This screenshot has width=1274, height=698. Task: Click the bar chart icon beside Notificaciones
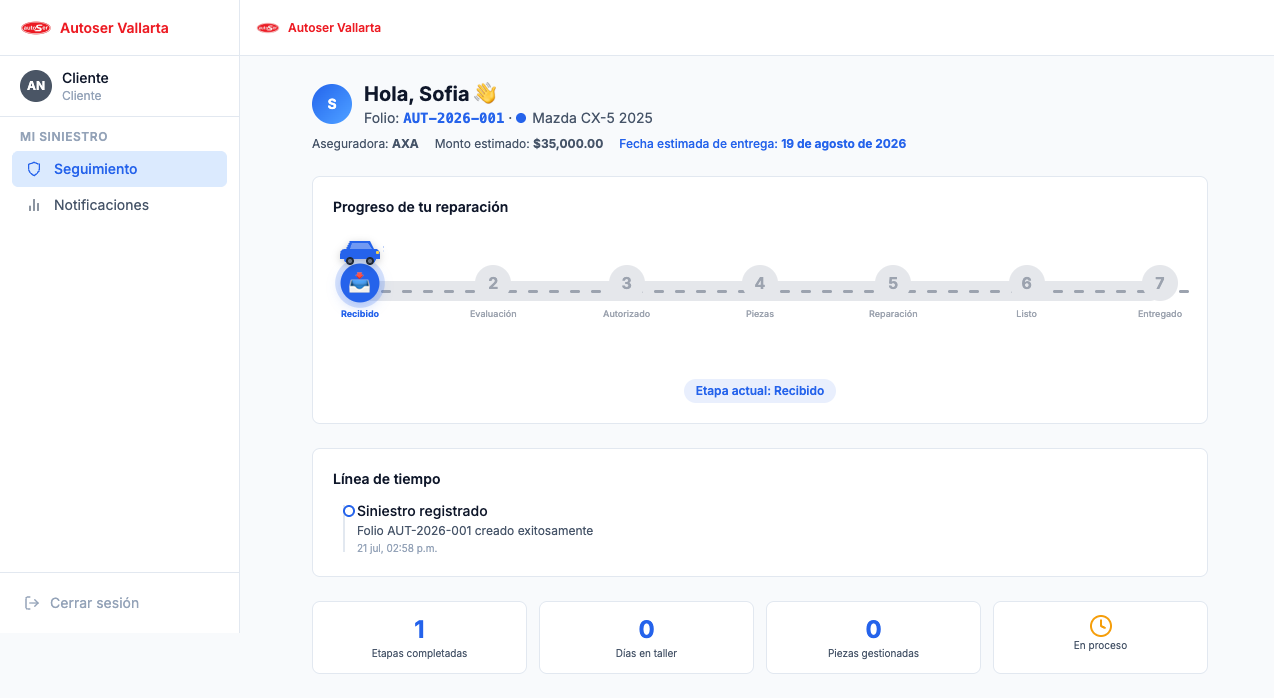(34, 205)
